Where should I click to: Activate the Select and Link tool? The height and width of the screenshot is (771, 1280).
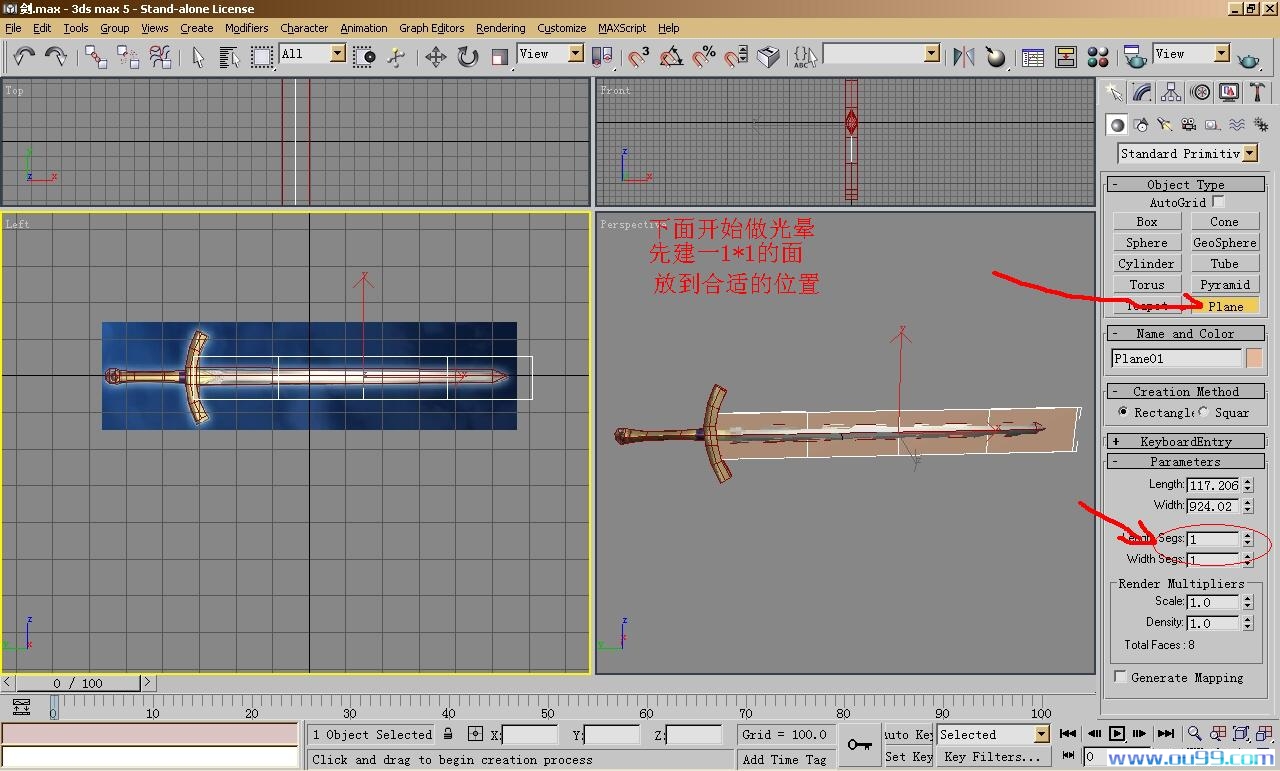coord(96,57)
